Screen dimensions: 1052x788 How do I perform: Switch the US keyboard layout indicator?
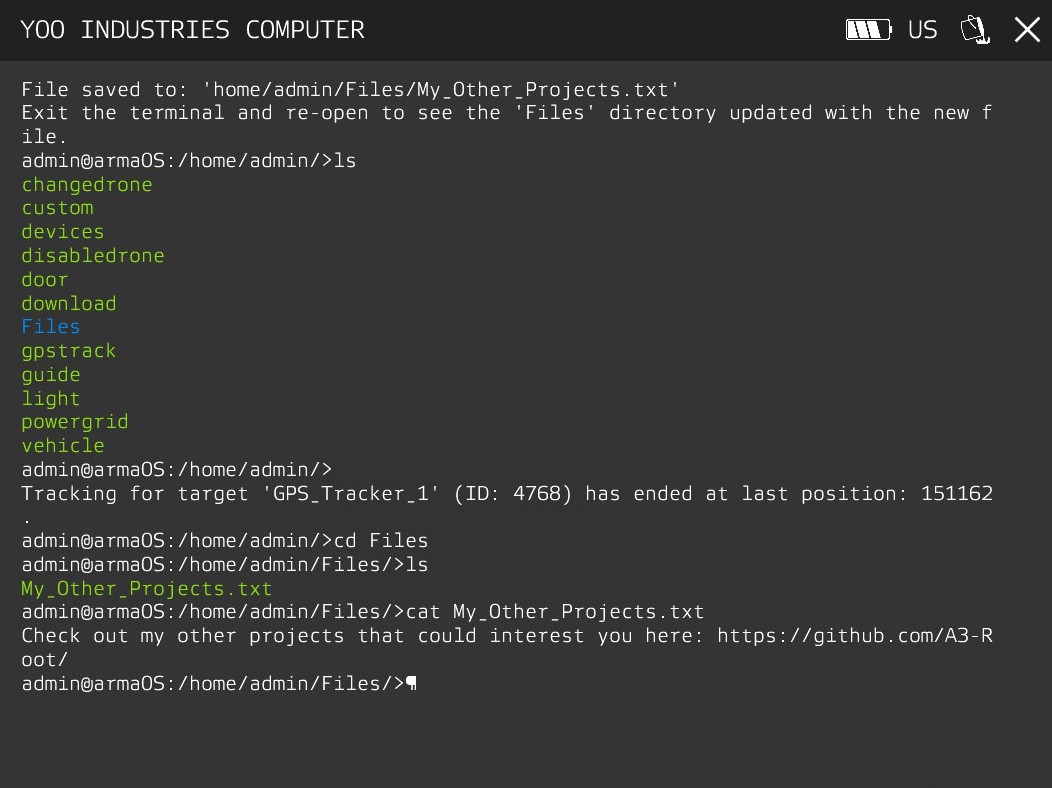tap(923, 30)
